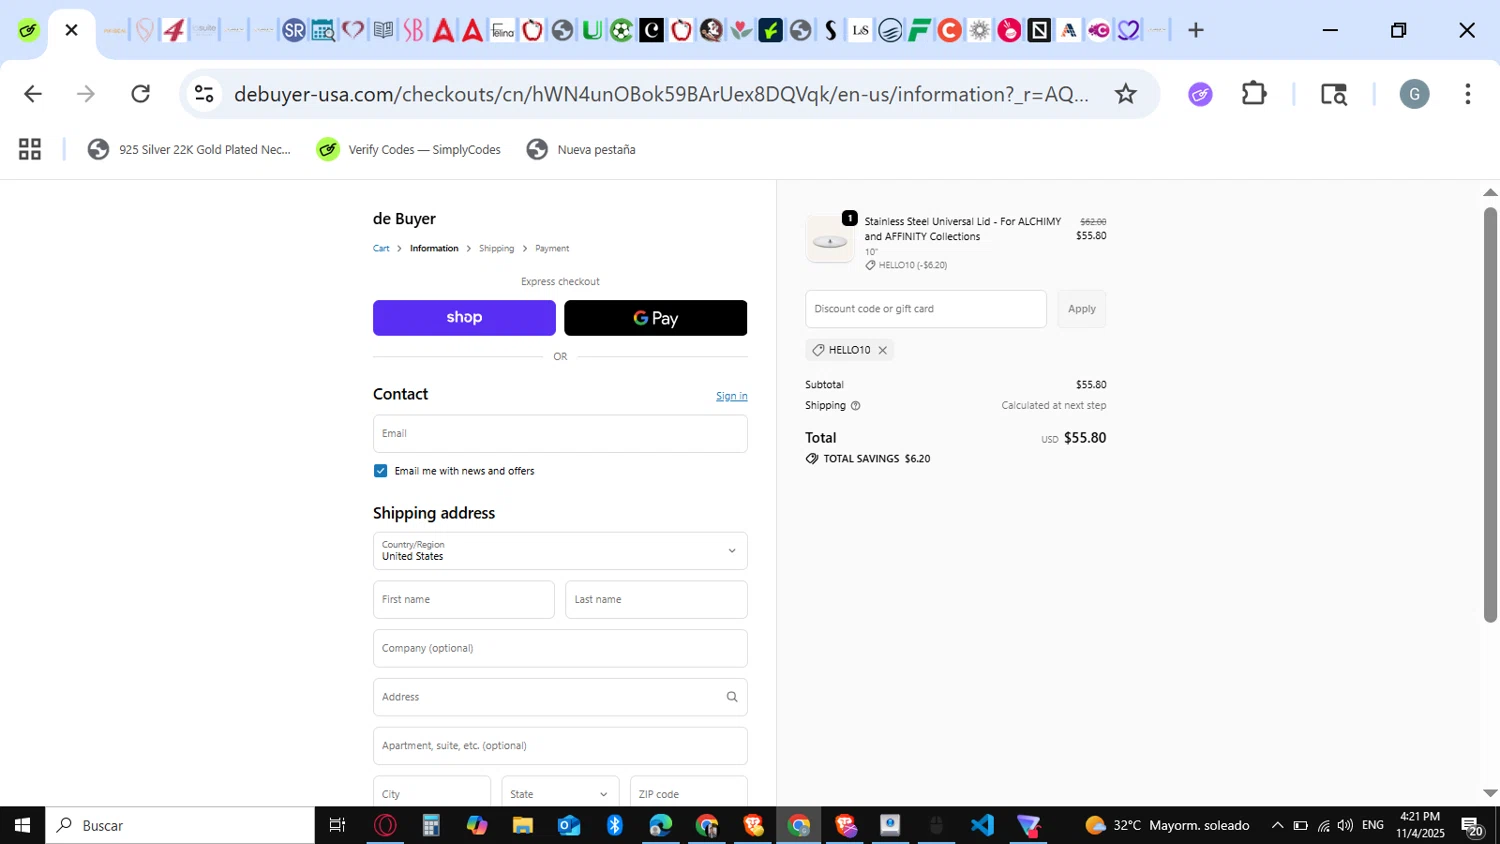Viewport: 1500px width, 844px height.
Task: Pay with the Google Pay button
Action: 655,318
